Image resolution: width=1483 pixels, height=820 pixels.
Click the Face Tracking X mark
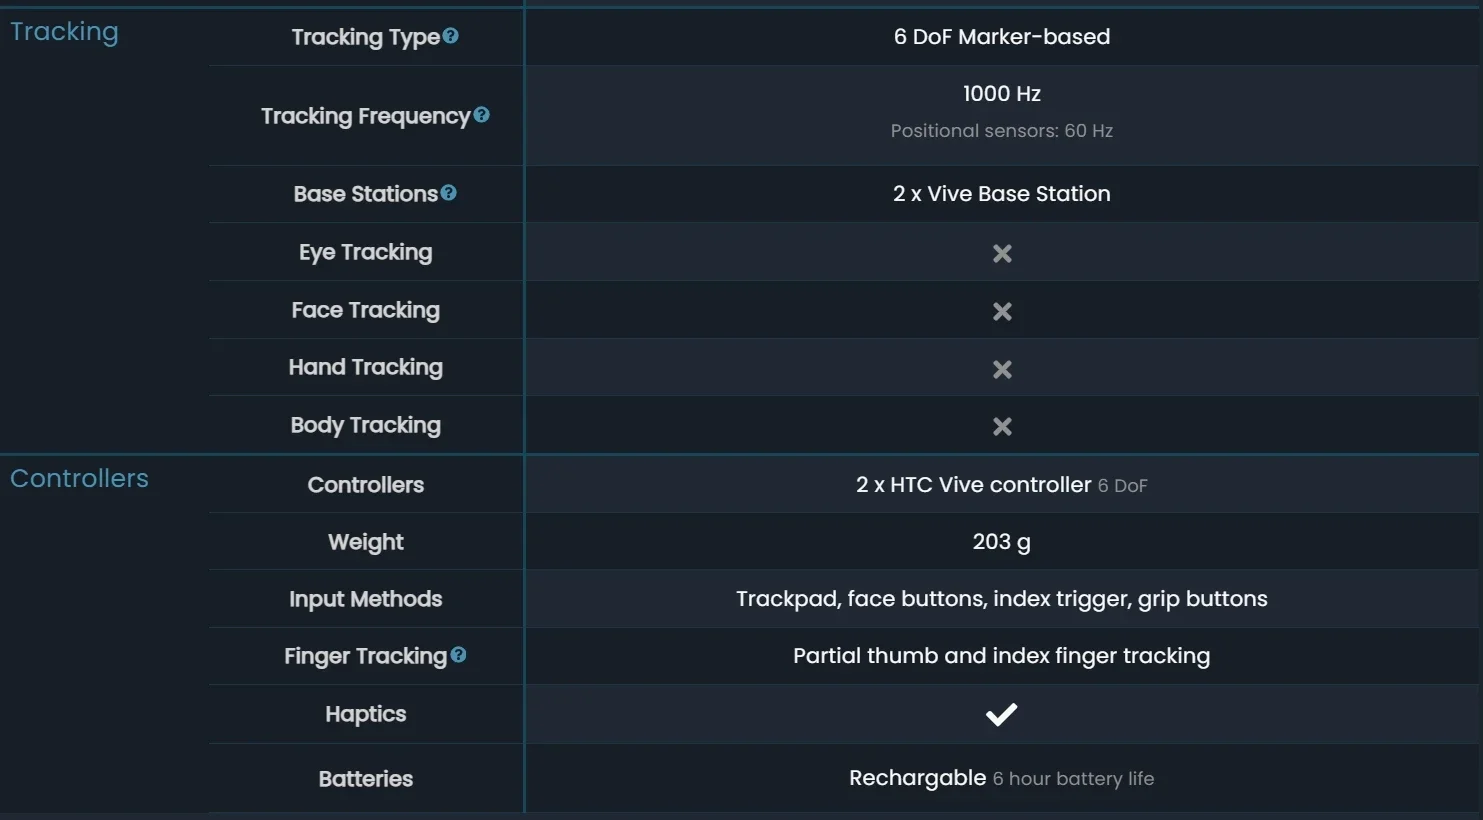[x=1002, y=312]
